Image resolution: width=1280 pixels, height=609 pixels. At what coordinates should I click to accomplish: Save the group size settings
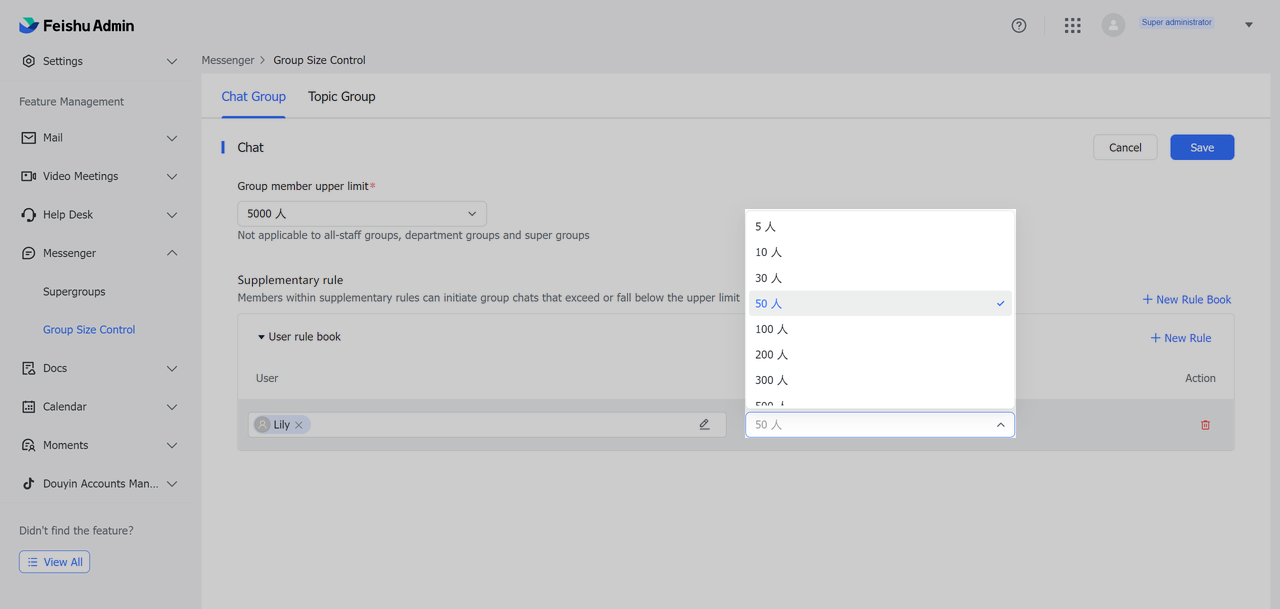(1202, 147)
